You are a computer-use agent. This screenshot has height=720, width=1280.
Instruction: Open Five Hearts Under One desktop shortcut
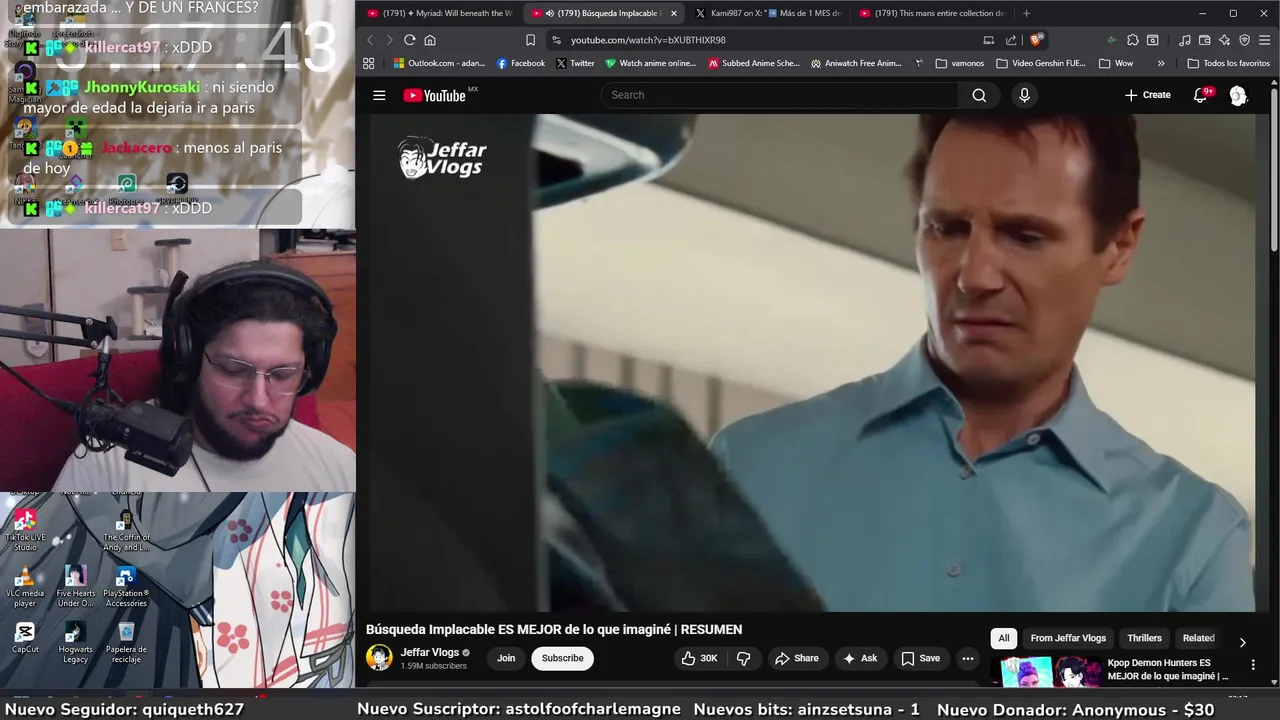point(75,587)
